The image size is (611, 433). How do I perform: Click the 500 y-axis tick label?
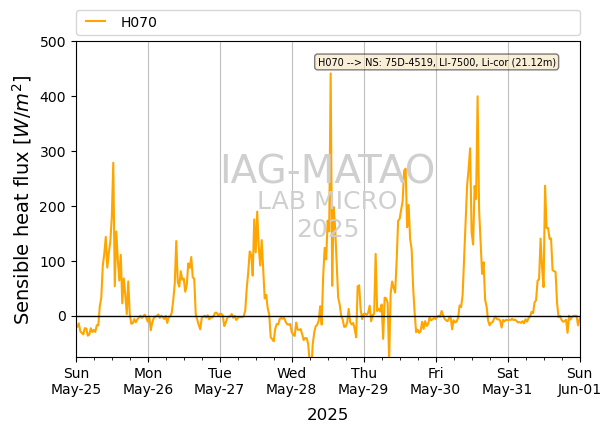click(x=53, y=42)
